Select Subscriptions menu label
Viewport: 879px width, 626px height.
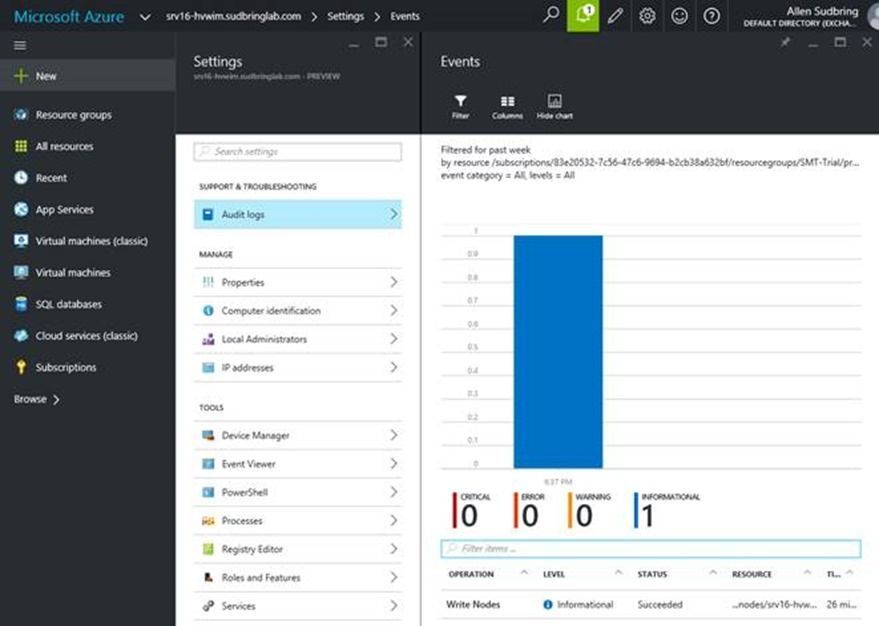coord(66,368)
